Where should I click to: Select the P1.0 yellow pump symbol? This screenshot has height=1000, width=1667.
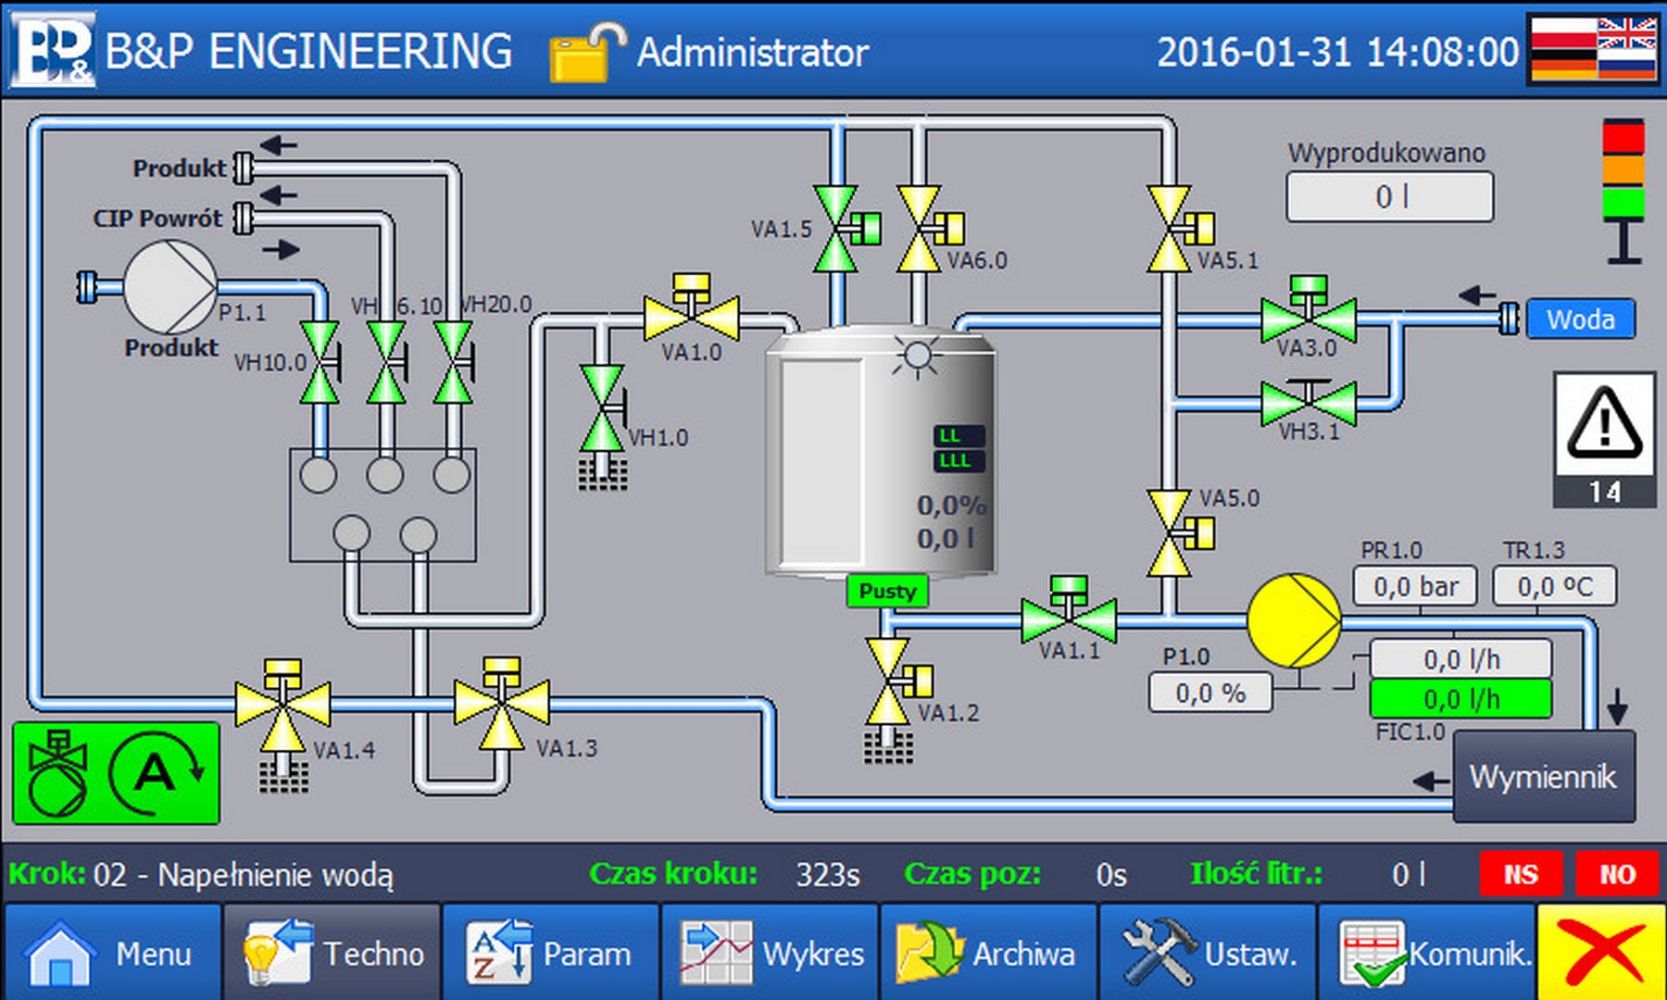tap(1294, 620)
